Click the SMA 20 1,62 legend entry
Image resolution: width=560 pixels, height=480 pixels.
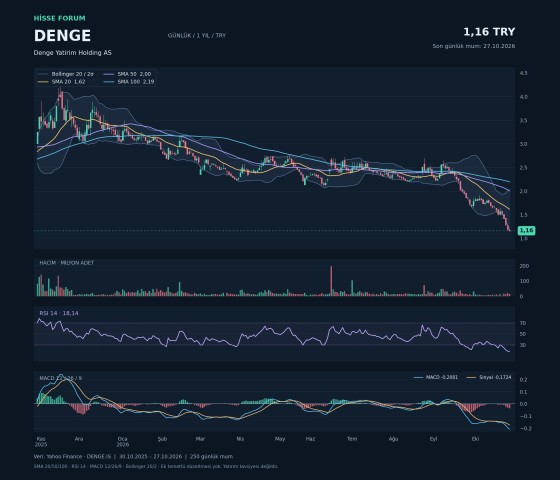[61, 82]
